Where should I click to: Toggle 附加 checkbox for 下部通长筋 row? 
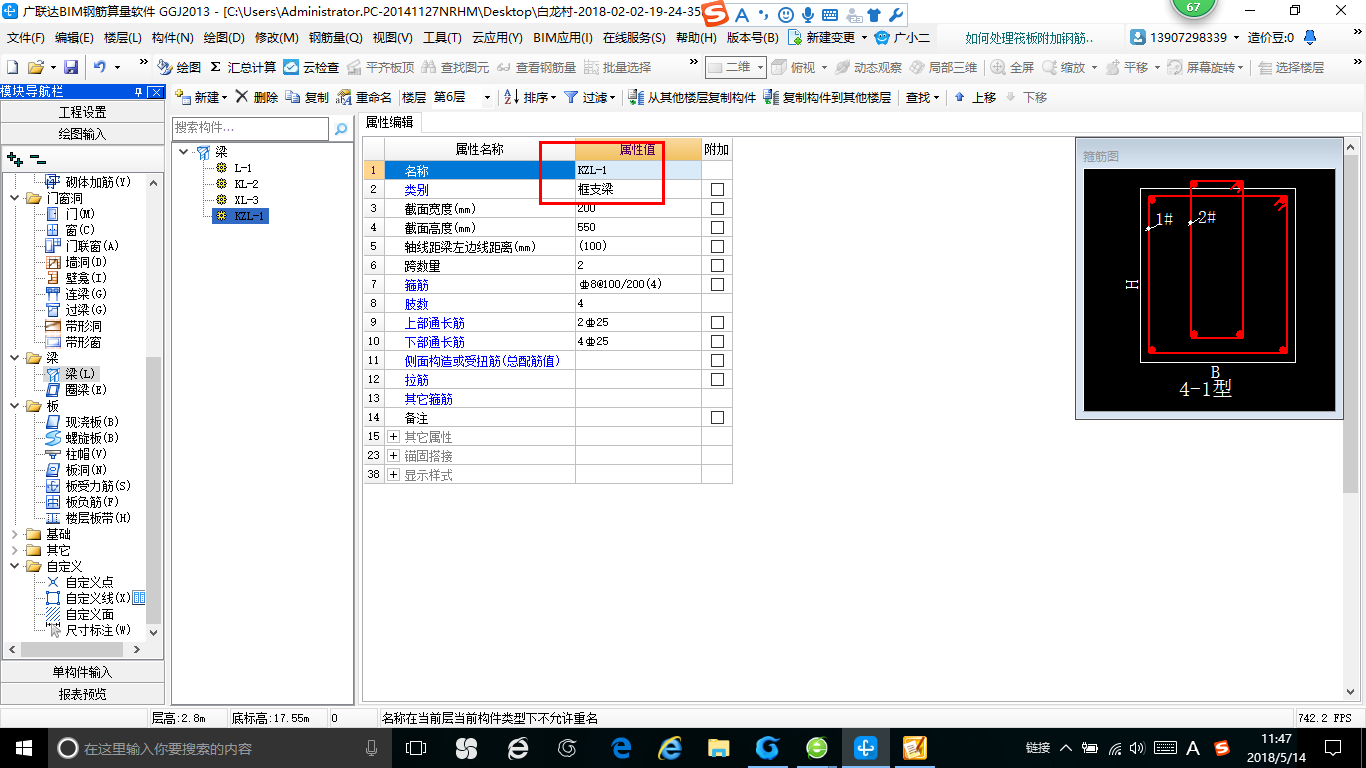pos(717,342)
